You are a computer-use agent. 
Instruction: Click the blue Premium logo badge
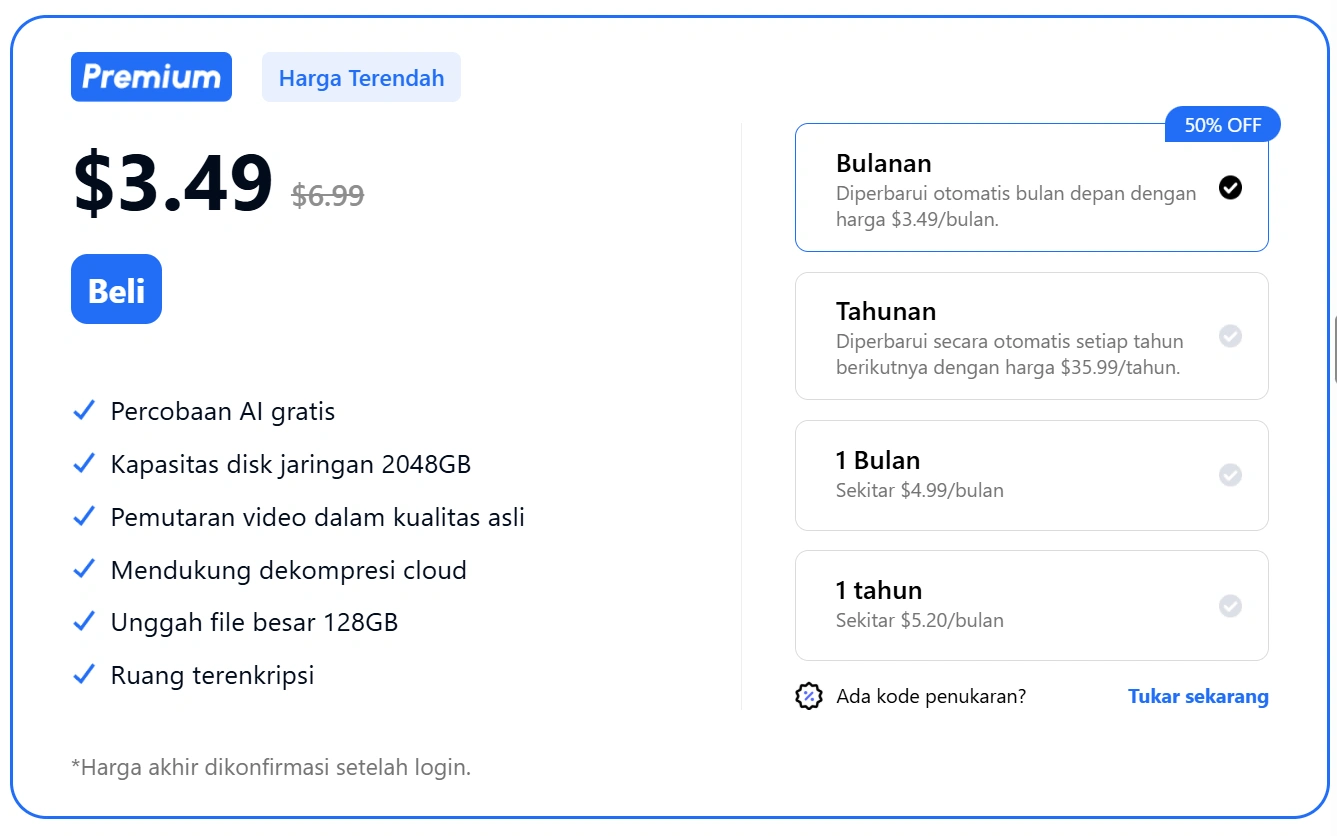[151, 77]
